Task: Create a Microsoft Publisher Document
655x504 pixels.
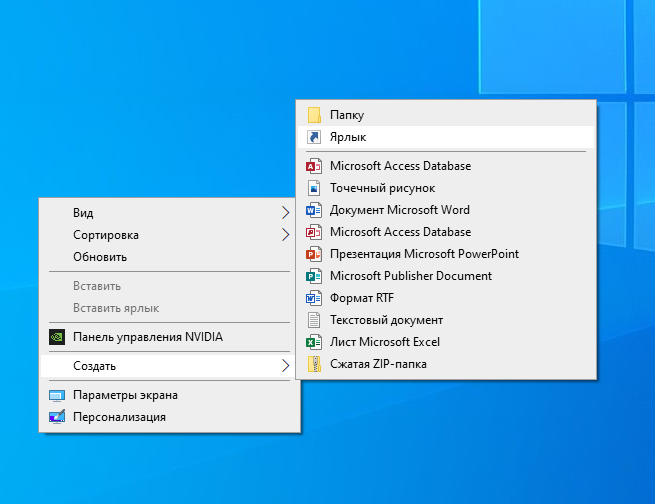Action: [446, 276]
